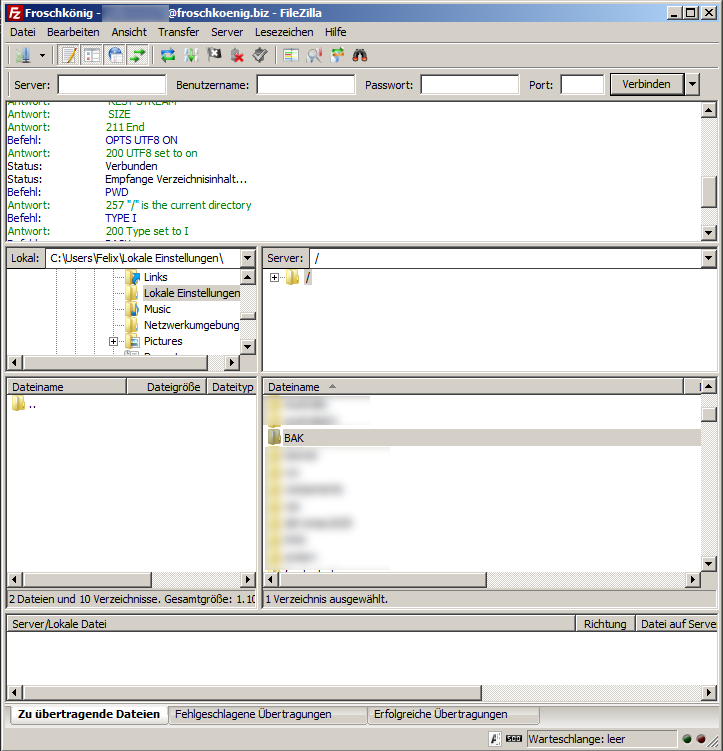Click the Benutzername input field

click(305, 85)
